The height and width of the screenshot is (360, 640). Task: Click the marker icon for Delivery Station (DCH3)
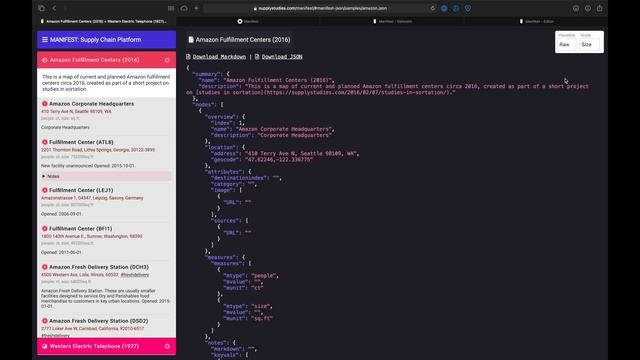pos(45,267)
